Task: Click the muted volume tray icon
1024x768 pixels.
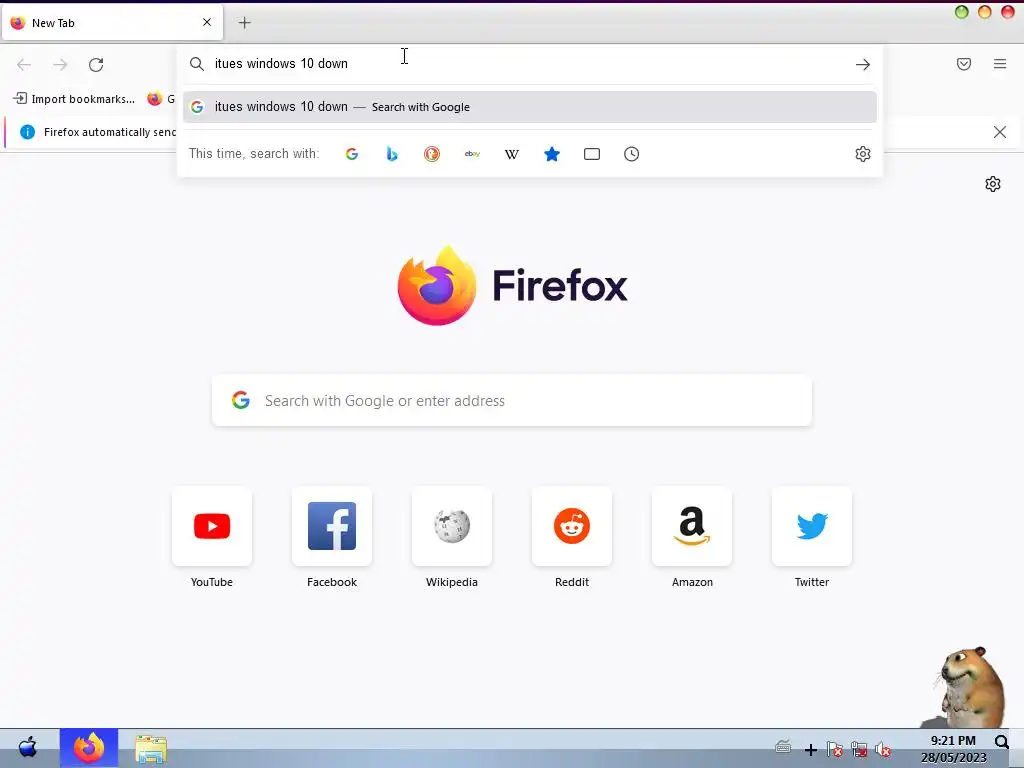Action: (x=883, y=750)
